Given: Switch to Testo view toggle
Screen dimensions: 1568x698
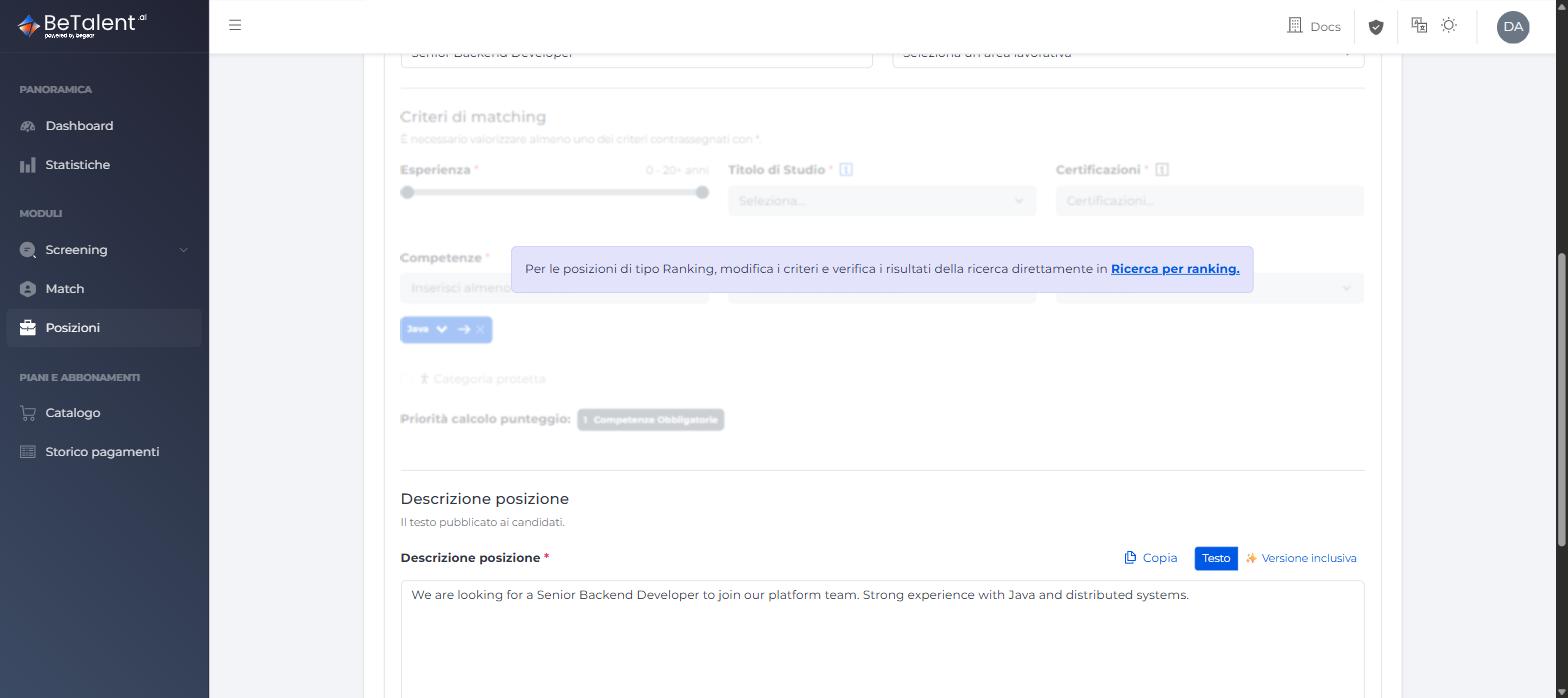Looking at the screenshot, I should tap(1216, 558).
